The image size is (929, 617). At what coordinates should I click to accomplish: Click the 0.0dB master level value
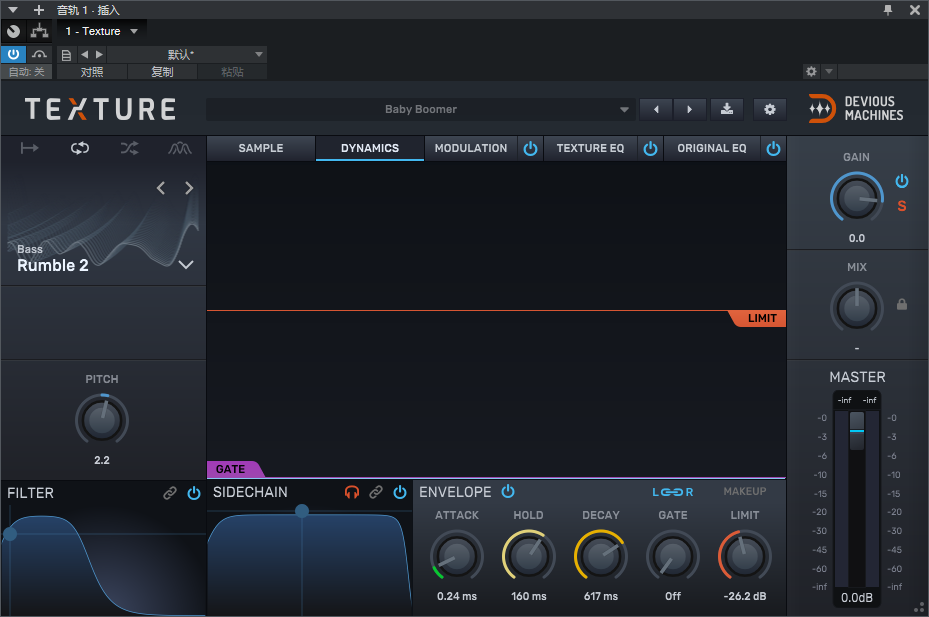click(x=857, y=597)
